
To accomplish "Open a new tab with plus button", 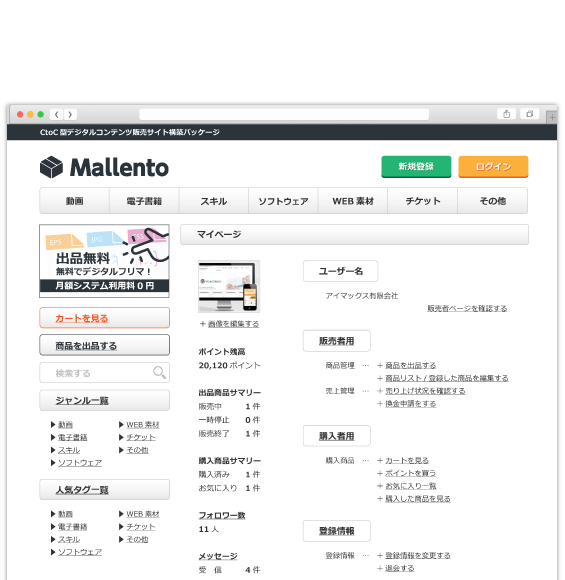I will coord(552,117).
